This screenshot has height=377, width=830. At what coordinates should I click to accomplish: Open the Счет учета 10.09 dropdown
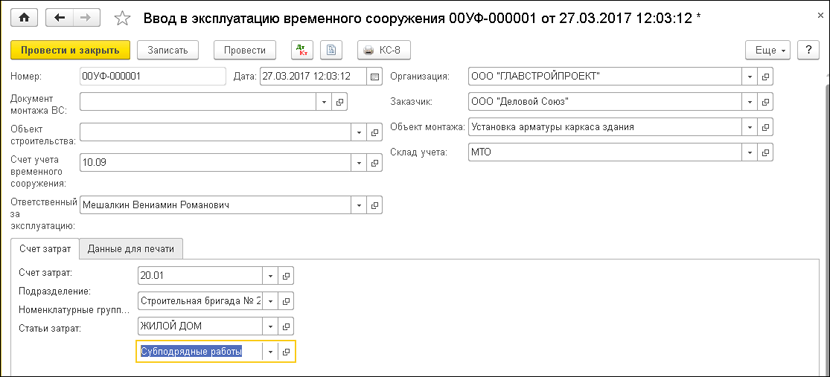pos(359,163)
